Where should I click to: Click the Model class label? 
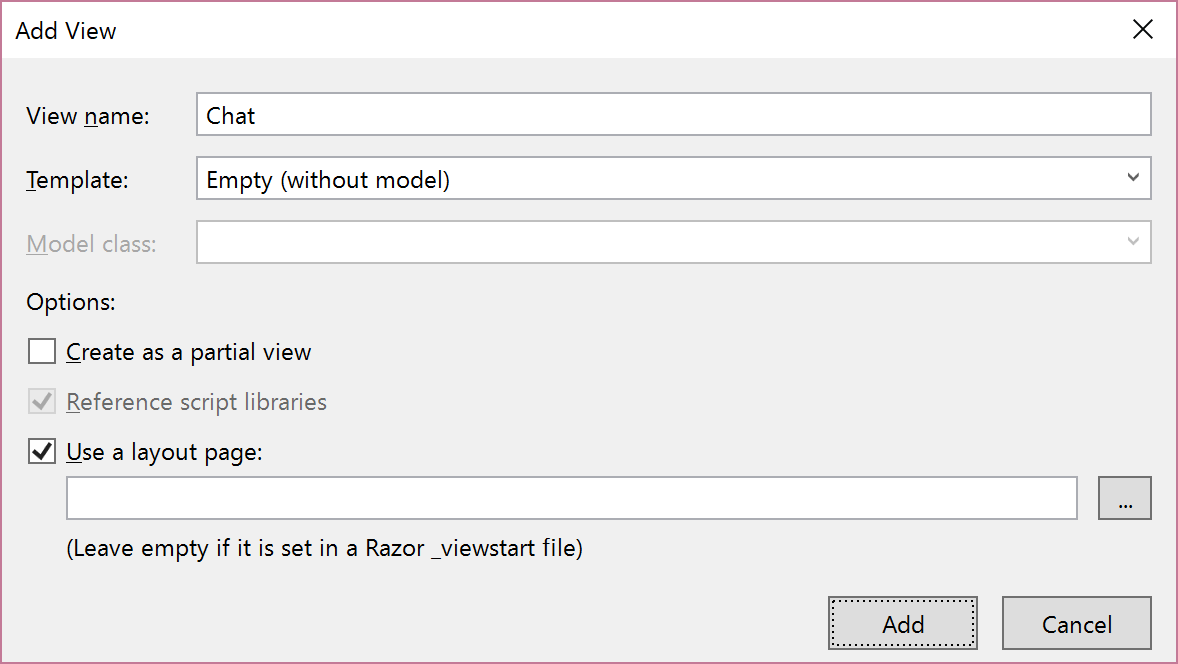click(x=92, y=243)
